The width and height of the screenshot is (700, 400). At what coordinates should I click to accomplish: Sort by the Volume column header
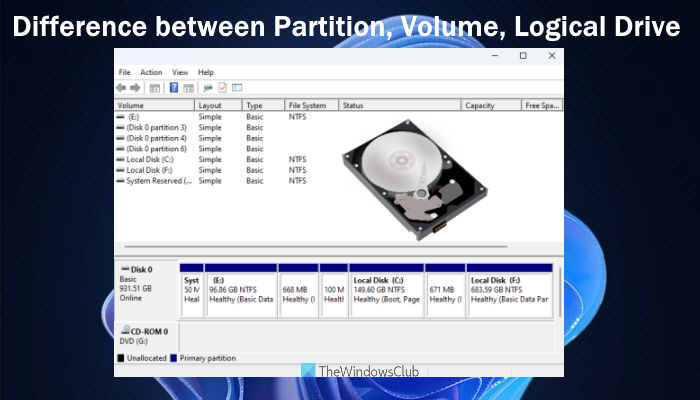[154, 105]
